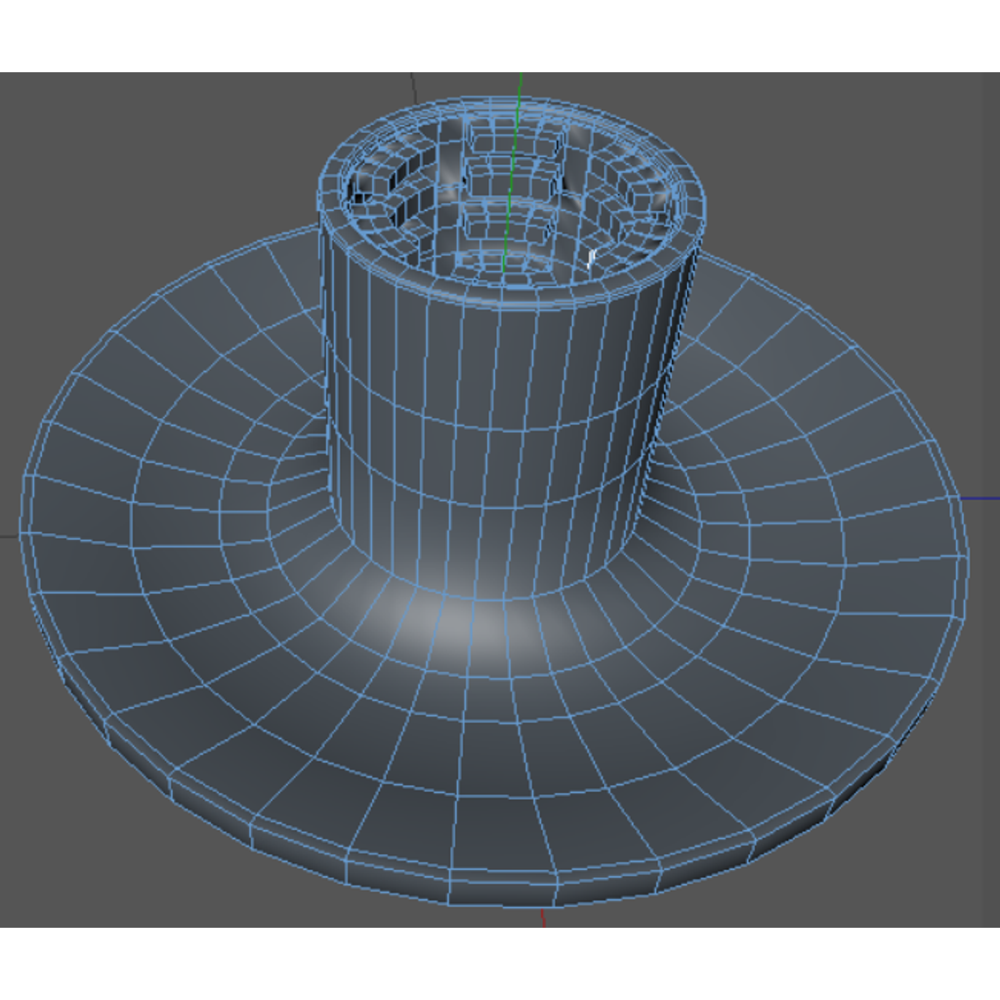Click the faint gray axis line left of disk
Image resolution: width=1000 pixels, height=1000 pixels.
coord(9,536)
